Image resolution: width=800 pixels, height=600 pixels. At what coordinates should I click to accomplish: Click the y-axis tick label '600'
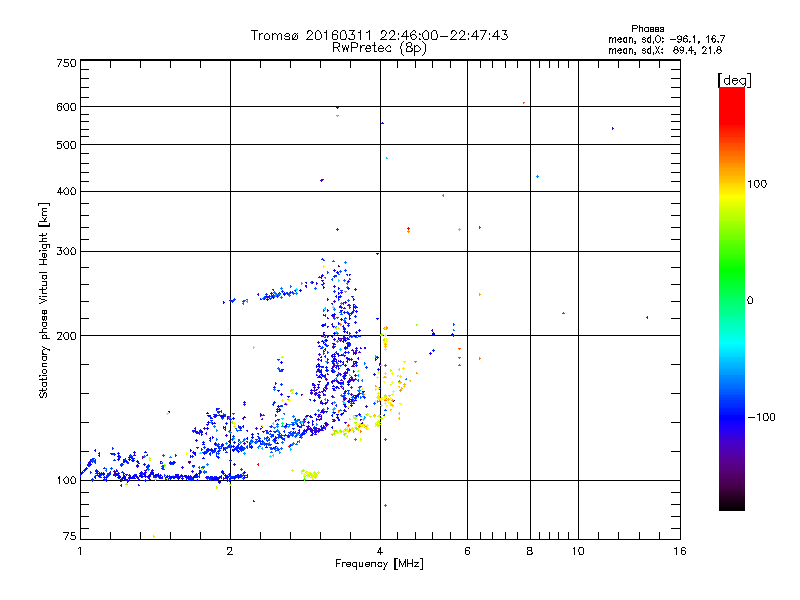click(66, 107)
